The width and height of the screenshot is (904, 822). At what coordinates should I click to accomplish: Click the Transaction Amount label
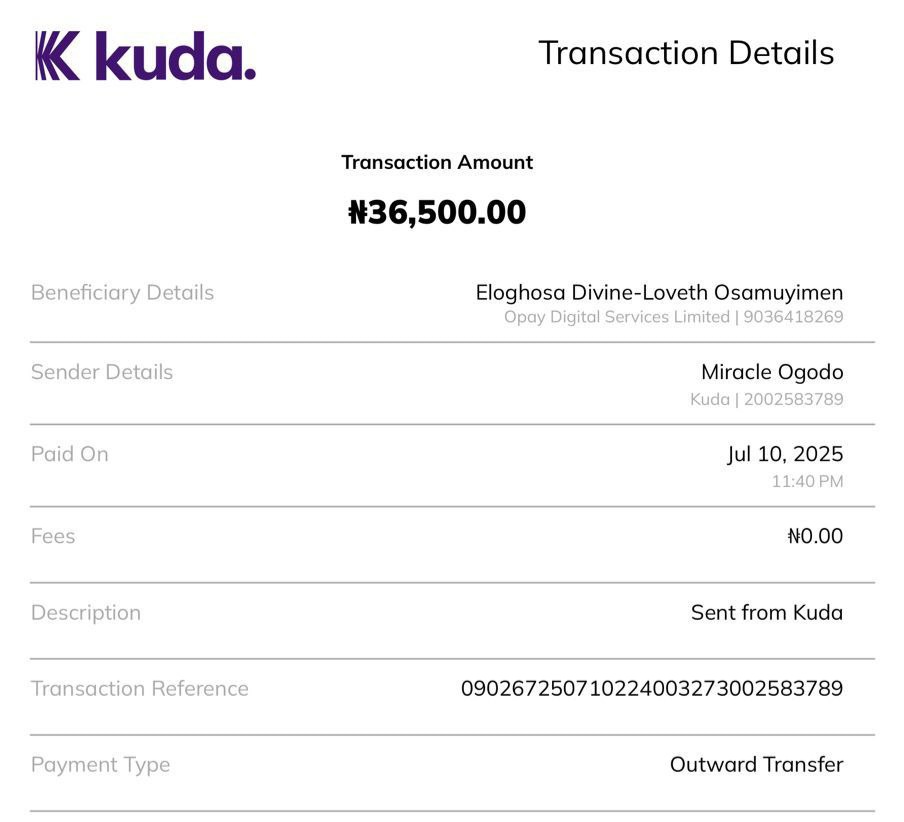437,162
